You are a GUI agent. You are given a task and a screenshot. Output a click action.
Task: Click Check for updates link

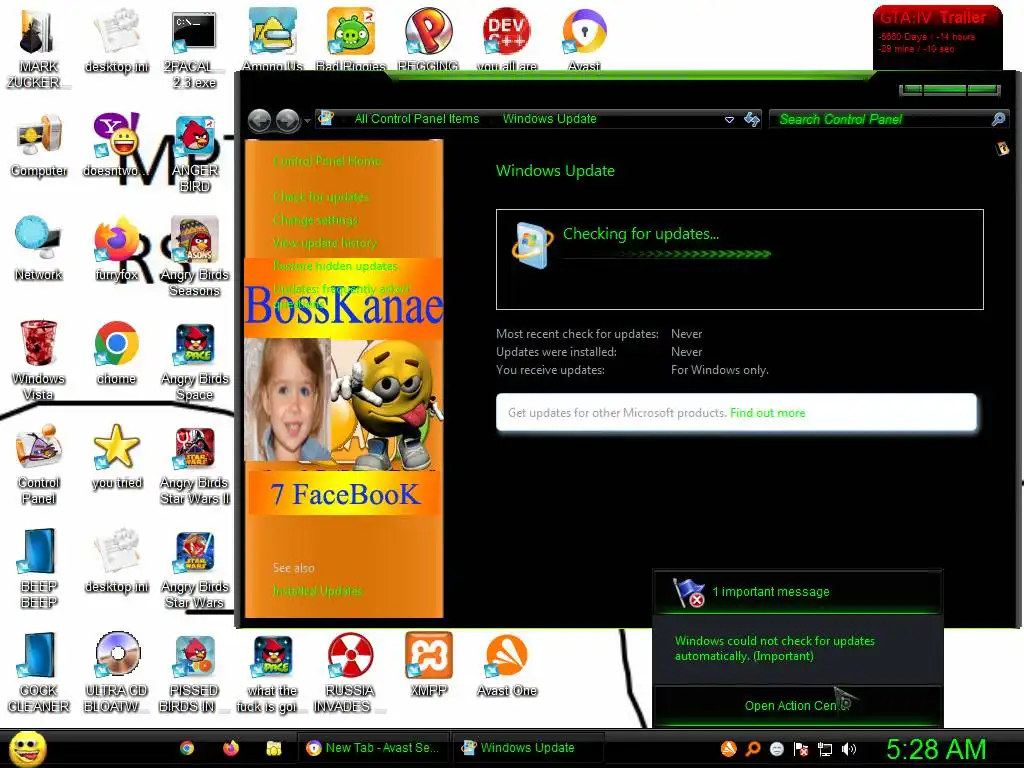click(321, 197)
